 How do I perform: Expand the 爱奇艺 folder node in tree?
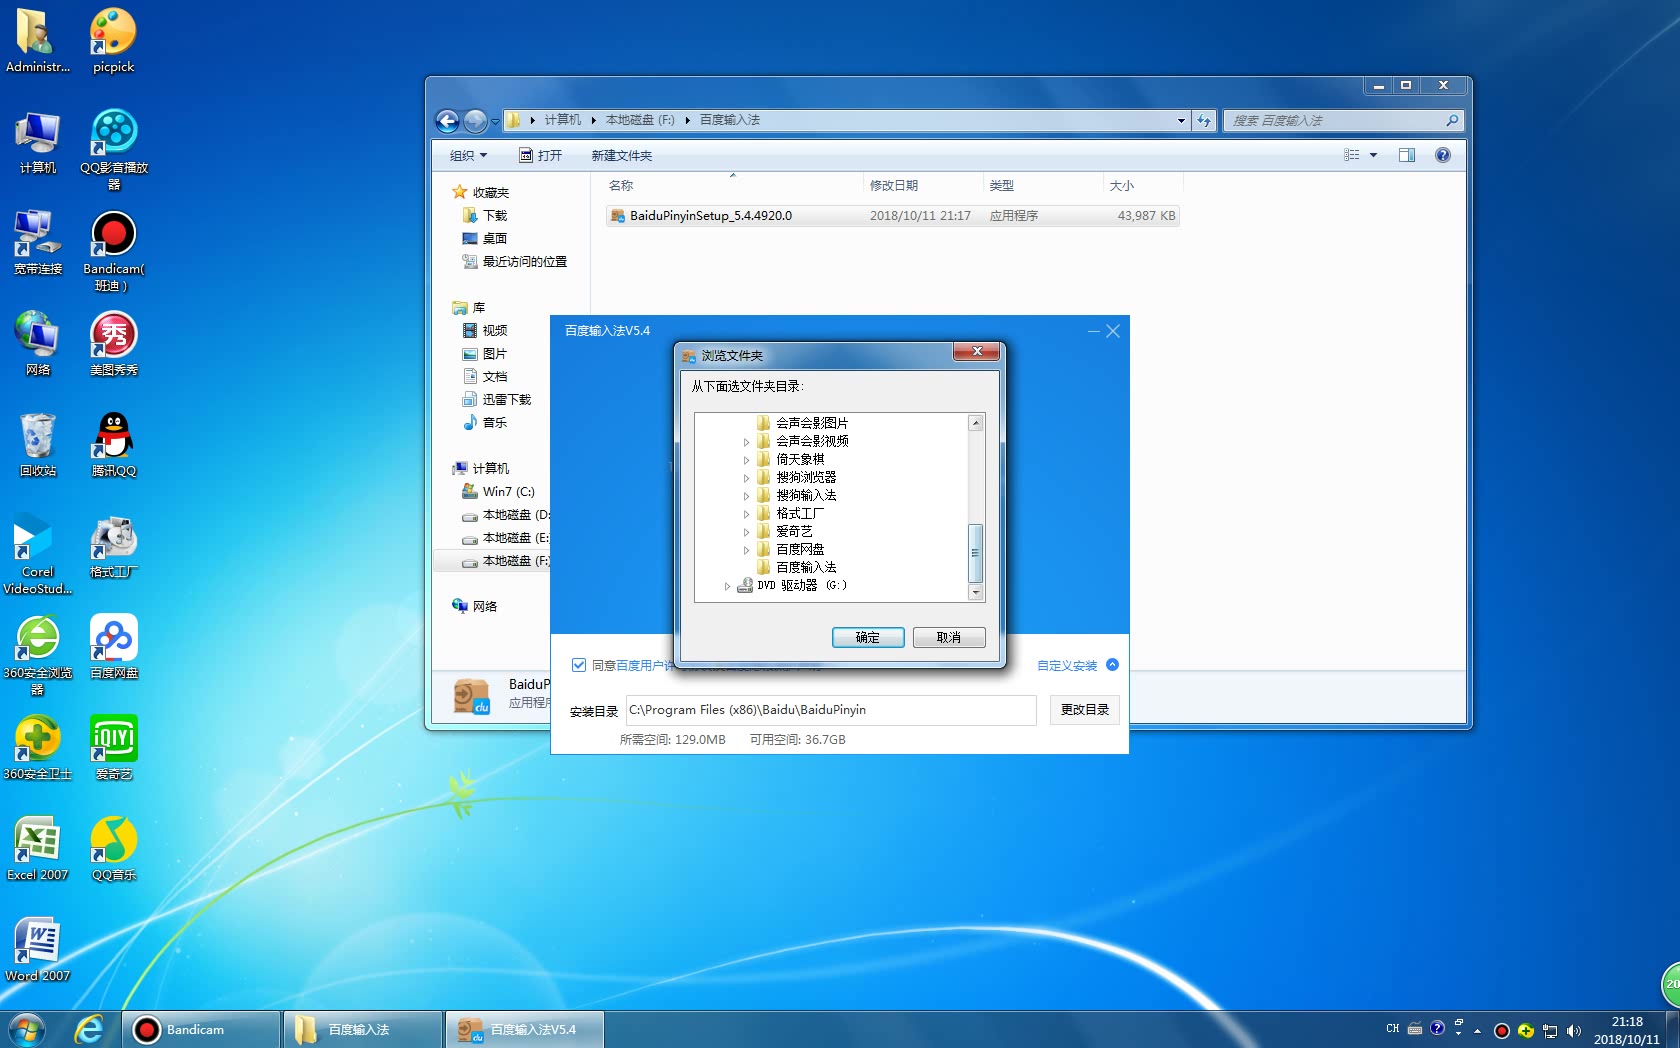(746, 532)
